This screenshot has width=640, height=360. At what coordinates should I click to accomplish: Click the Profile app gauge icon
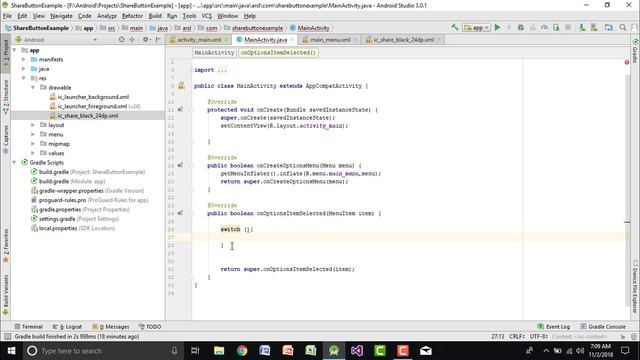pyautogui.click(x=544, y=28)
